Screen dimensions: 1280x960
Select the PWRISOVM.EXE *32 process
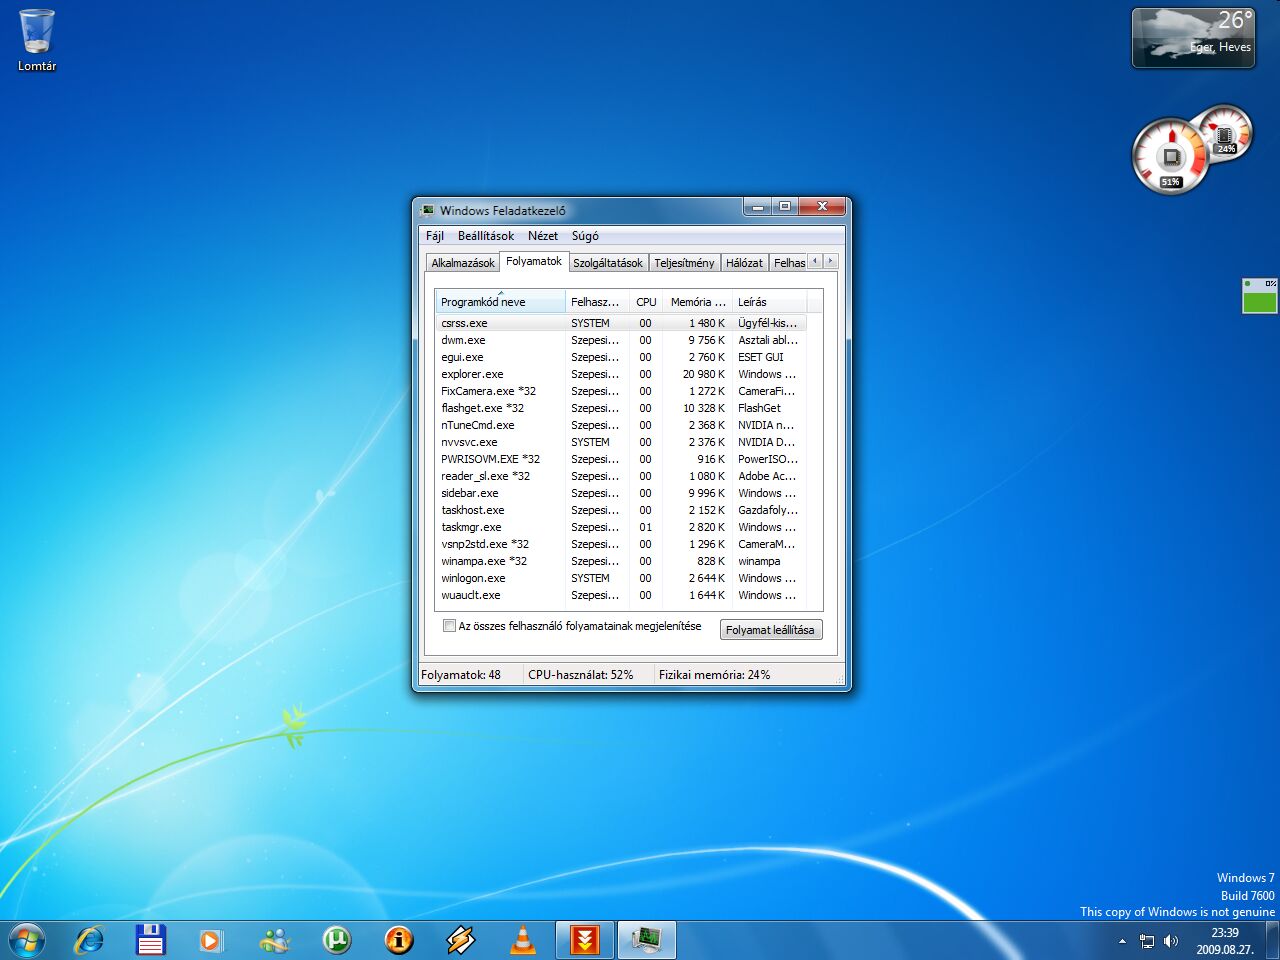tap(621, 459)
